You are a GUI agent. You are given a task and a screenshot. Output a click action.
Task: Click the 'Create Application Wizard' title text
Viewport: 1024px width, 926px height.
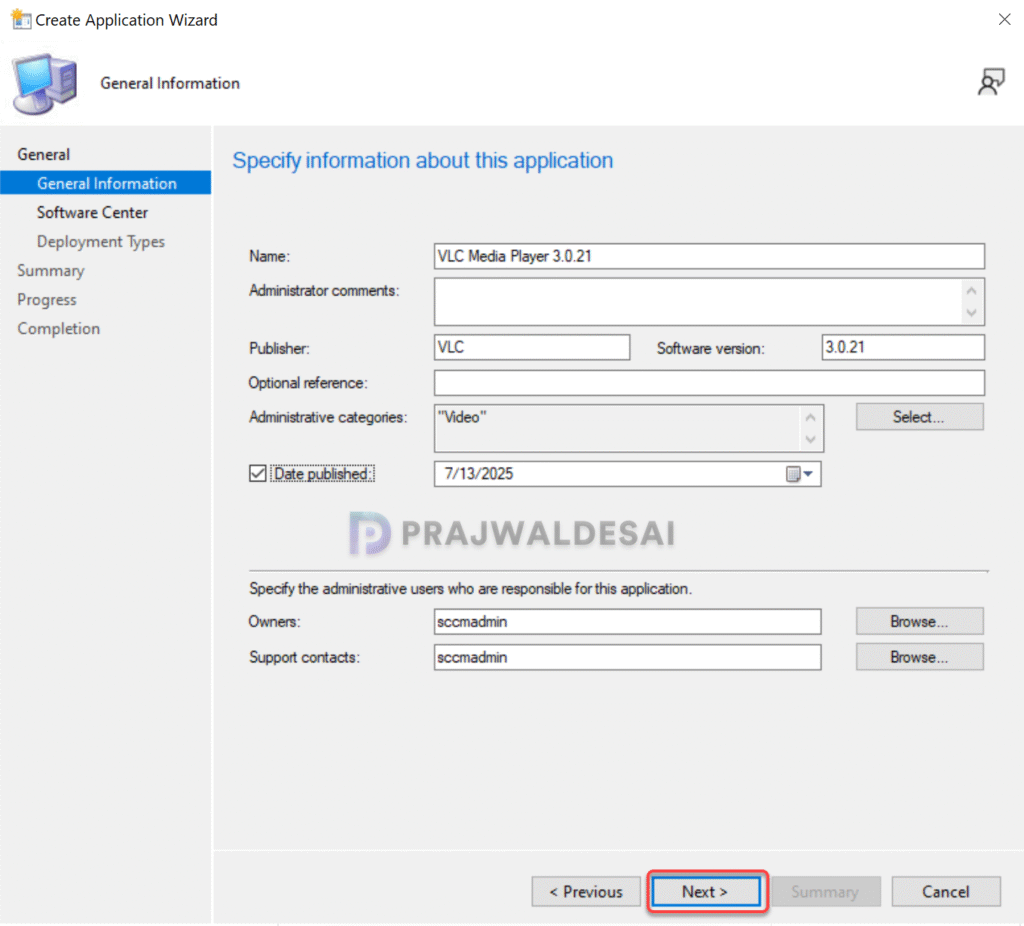coord(126,20)
